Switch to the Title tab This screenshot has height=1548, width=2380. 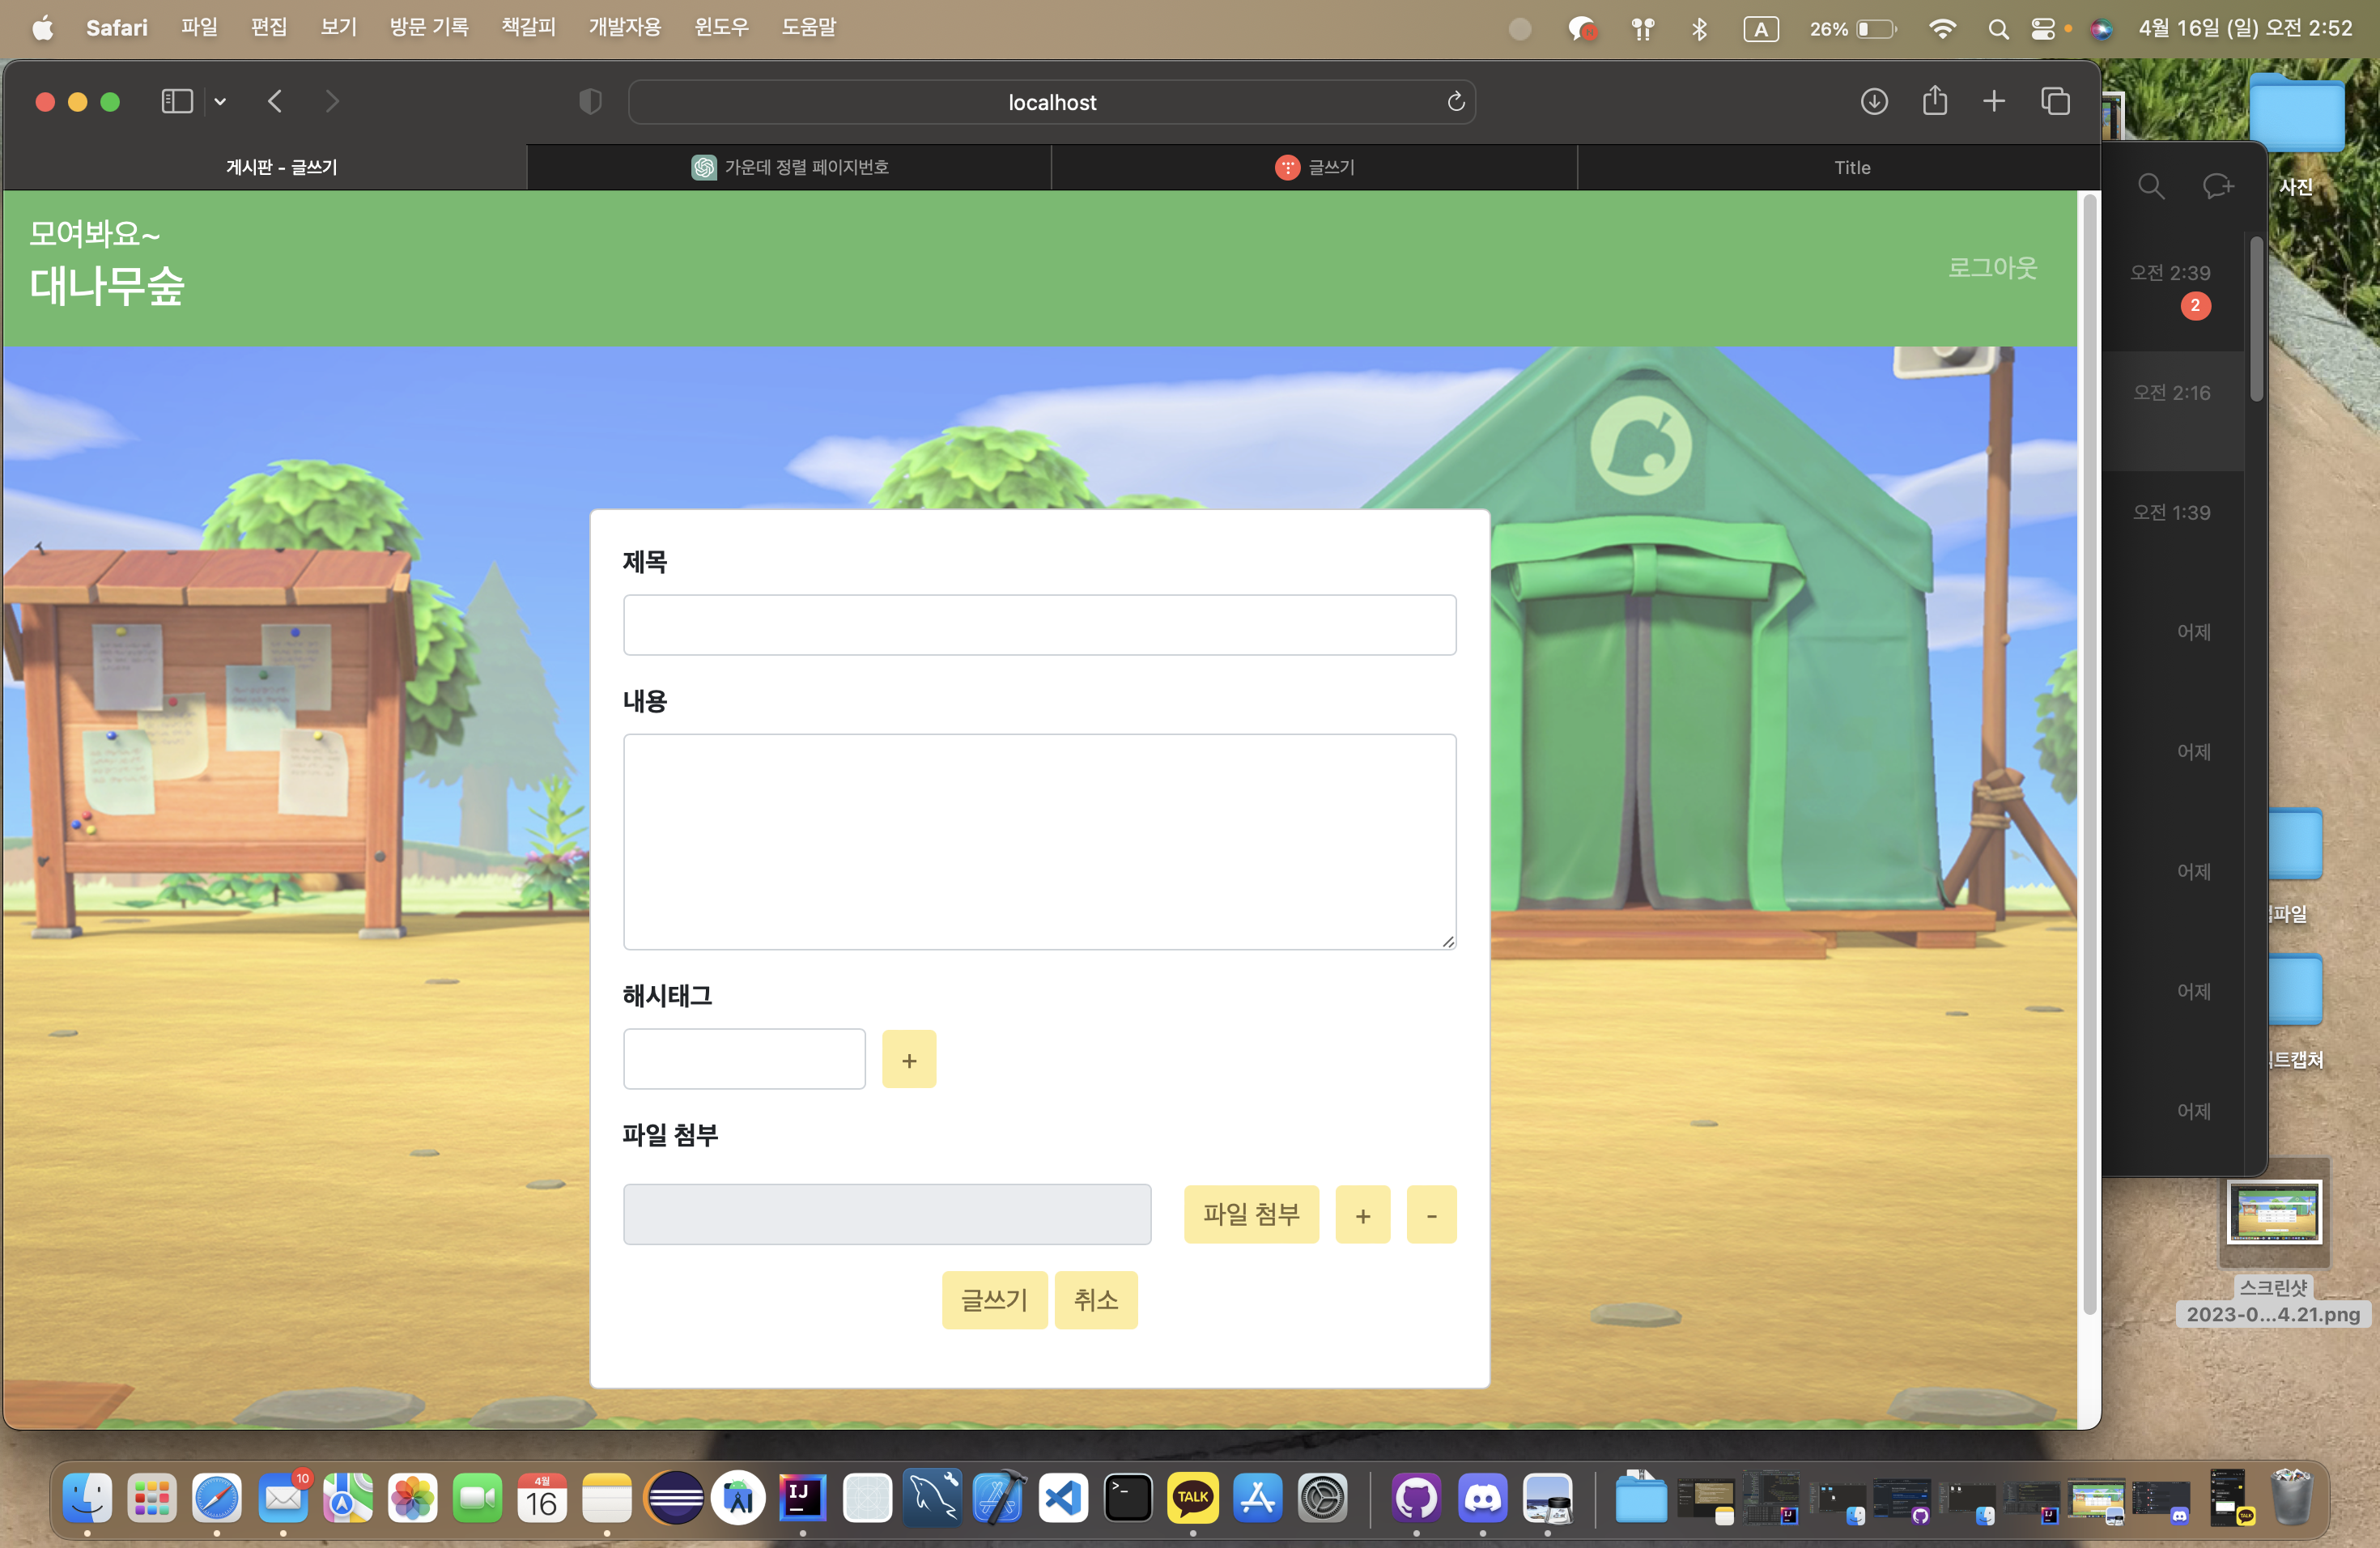1839,167
